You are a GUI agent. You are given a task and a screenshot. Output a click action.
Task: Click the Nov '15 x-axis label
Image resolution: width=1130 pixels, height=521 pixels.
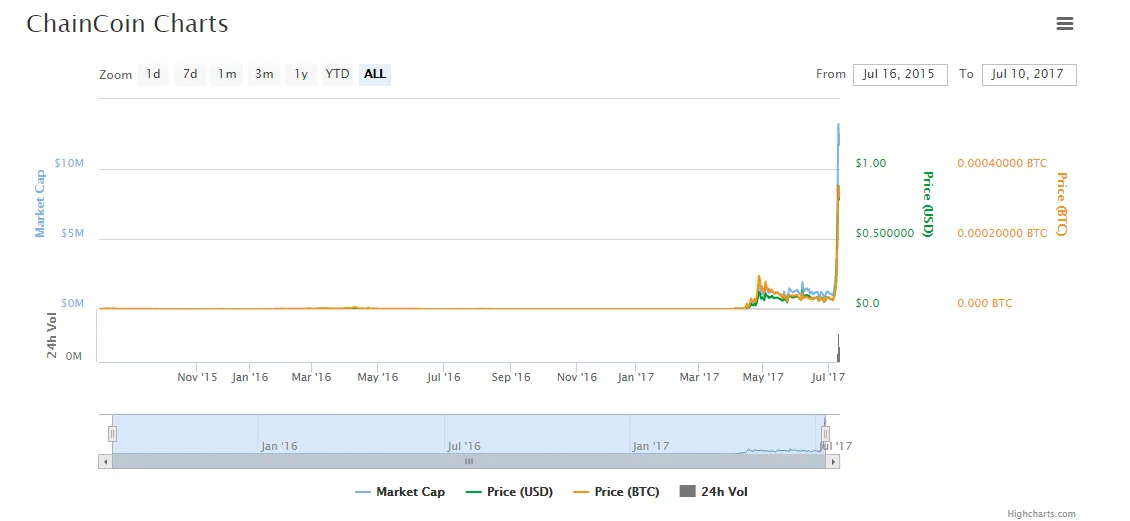[x=197, y=377]
